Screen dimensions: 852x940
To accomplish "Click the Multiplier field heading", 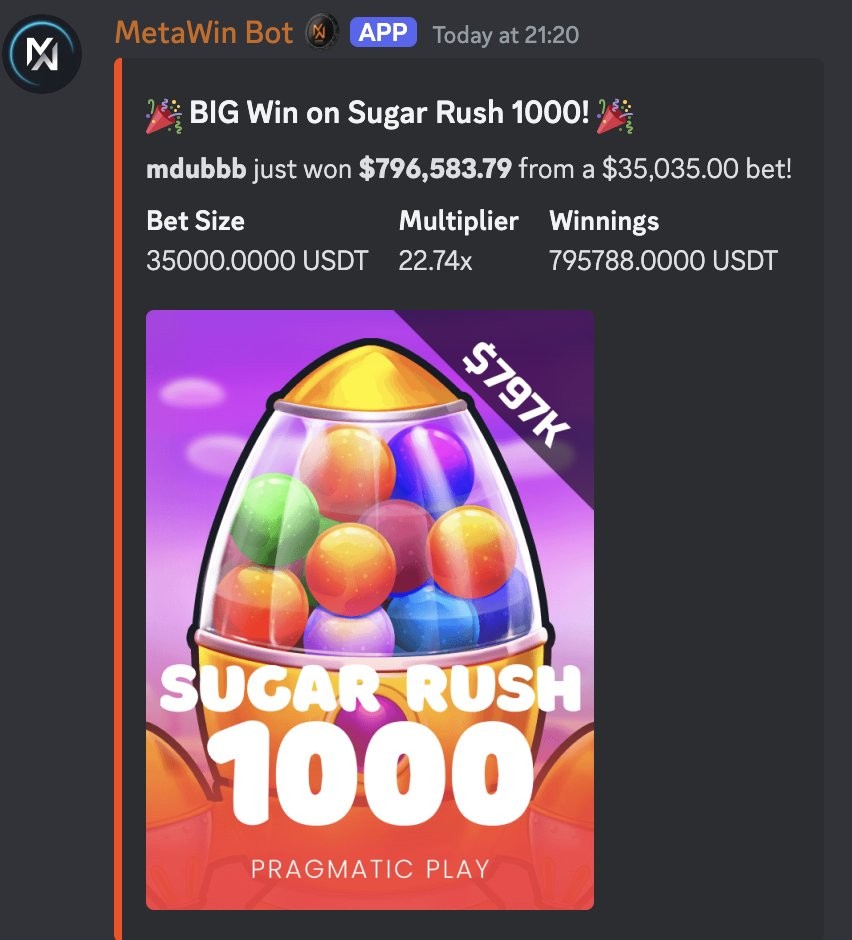I will [x=459, y=221].
